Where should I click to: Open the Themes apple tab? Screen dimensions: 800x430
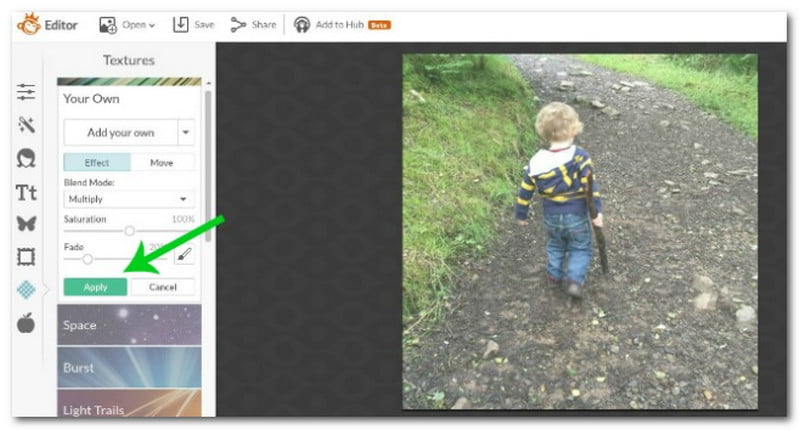point(26,323)
